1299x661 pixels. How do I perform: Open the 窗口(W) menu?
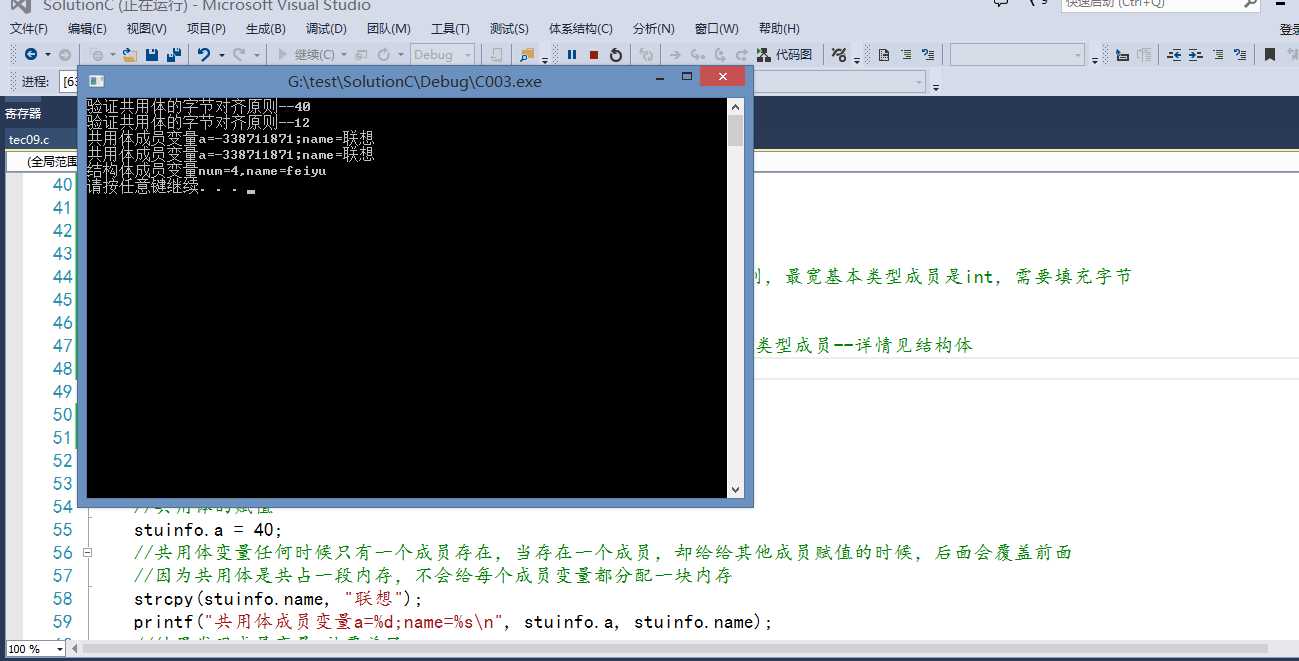pyautogui.click(x=716, y=28)
